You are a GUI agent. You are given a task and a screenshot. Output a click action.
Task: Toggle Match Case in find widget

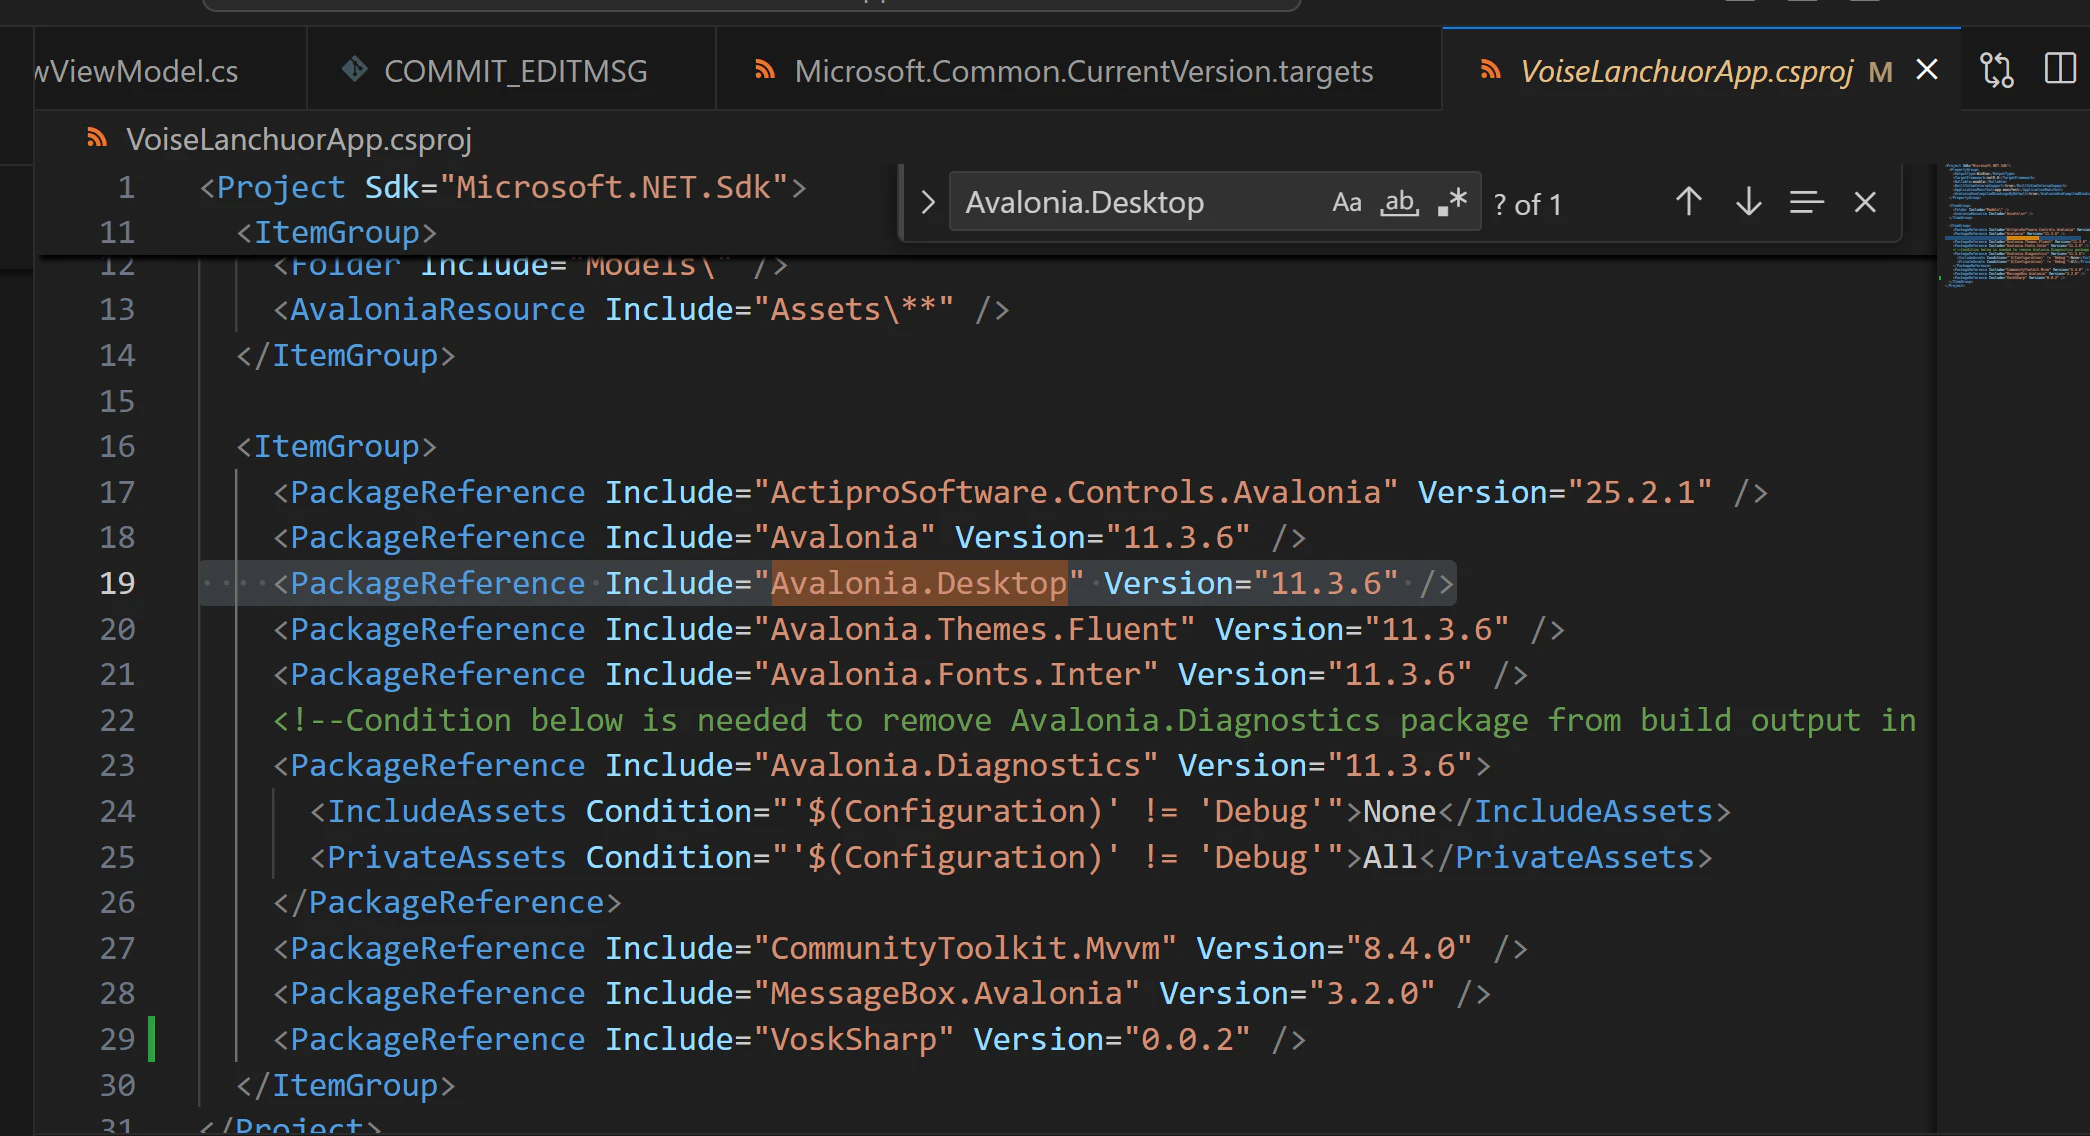pos(1347,203)
